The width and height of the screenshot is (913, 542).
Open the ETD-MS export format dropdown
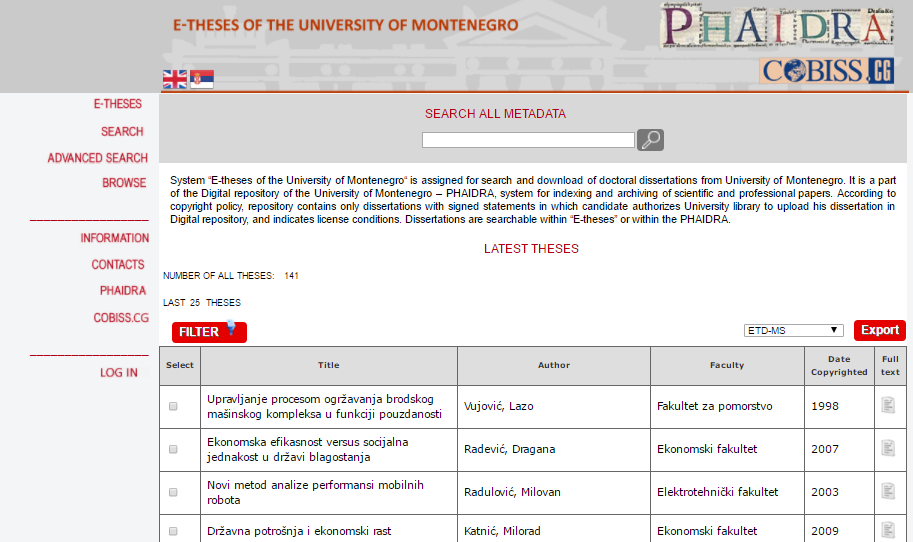794,330
